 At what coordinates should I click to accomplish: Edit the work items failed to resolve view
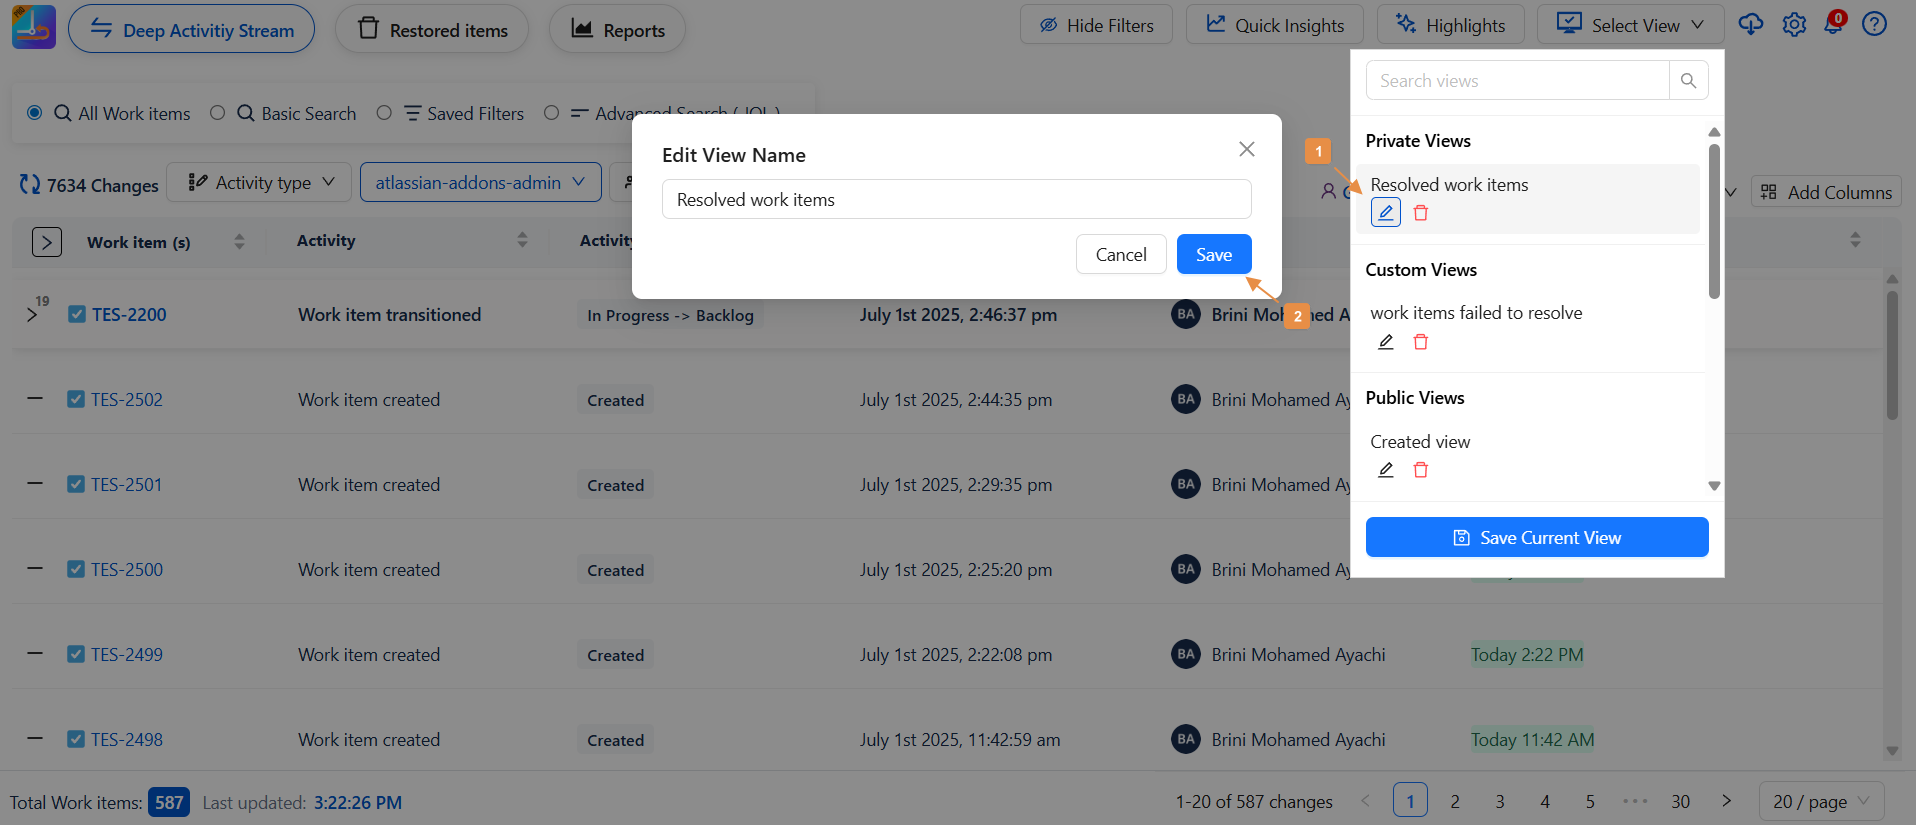[x=1385, y=342]
